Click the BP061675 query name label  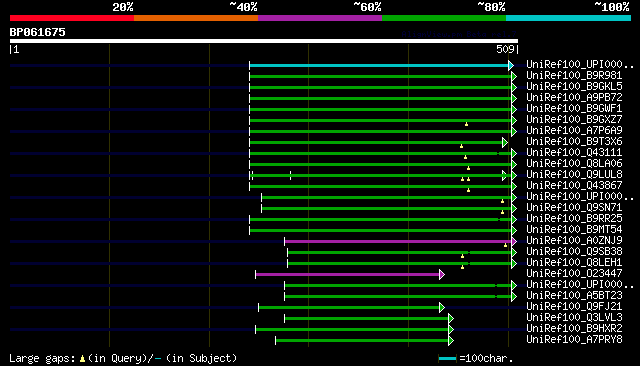[38, 32]
